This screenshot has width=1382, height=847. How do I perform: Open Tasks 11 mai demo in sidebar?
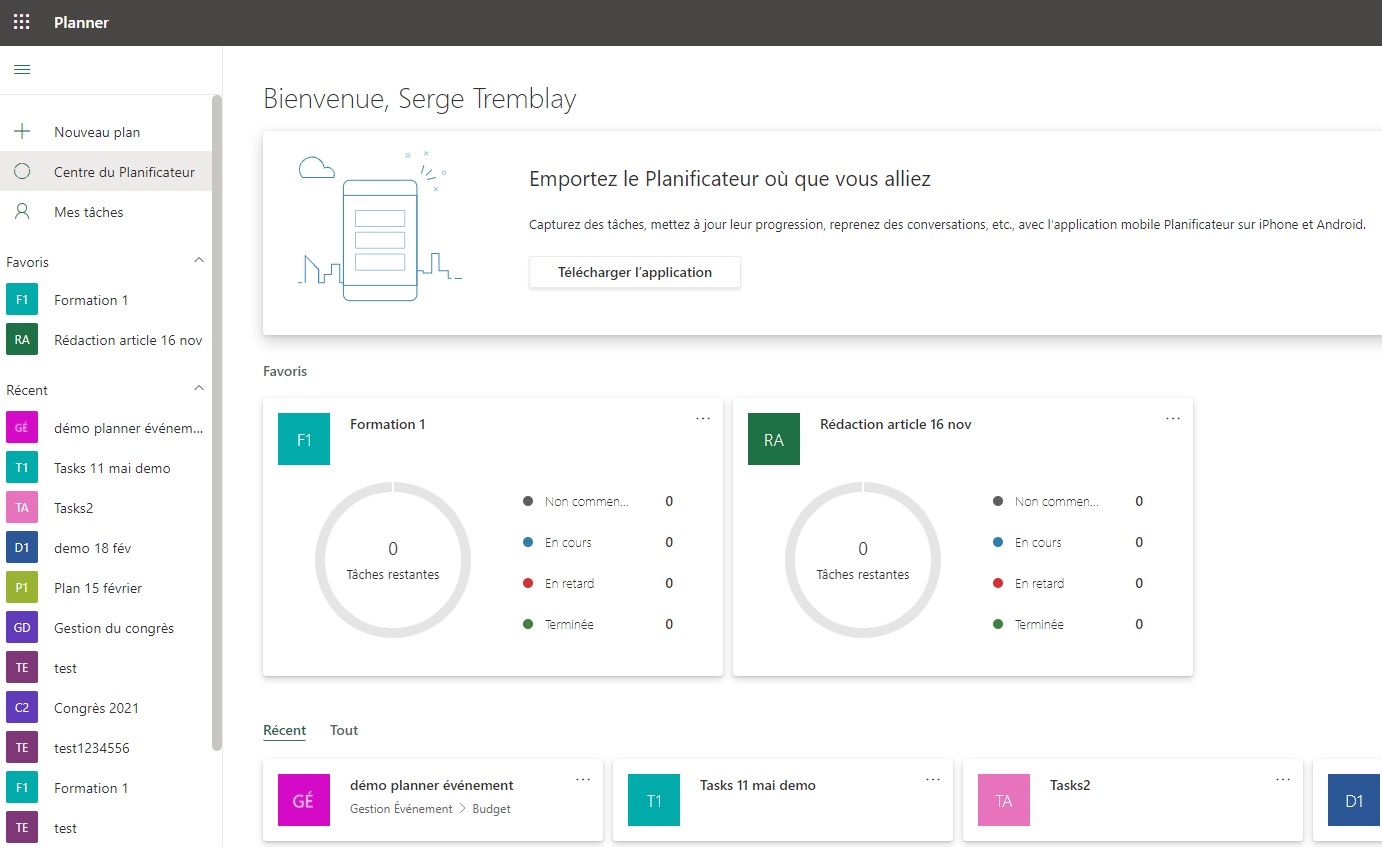click(x=106, y=468)
